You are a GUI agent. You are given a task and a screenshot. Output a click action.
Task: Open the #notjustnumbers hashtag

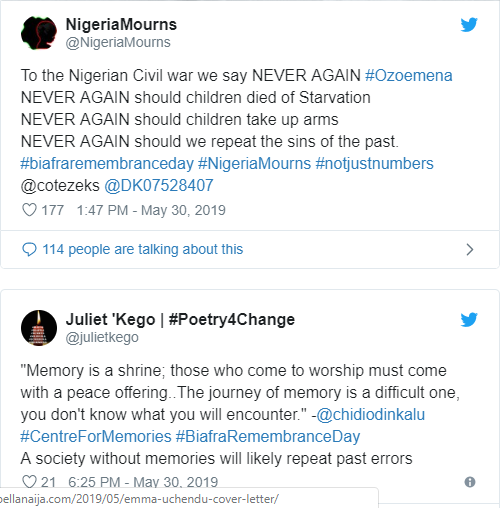point(374,164)
